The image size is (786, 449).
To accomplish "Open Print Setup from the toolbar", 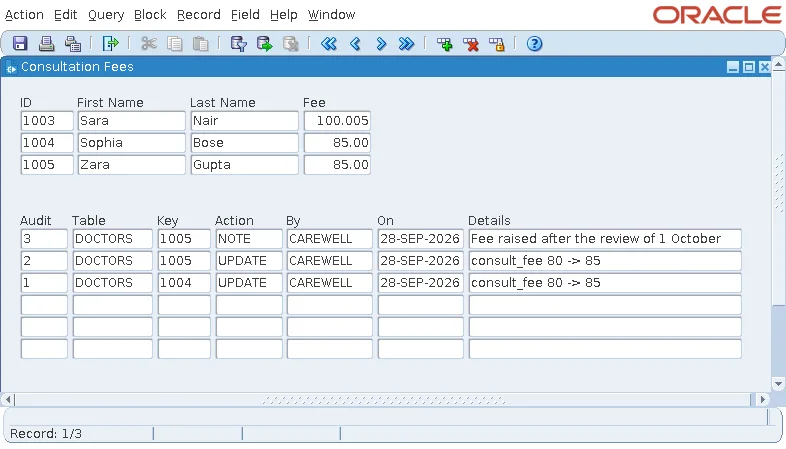I will 73,44.
